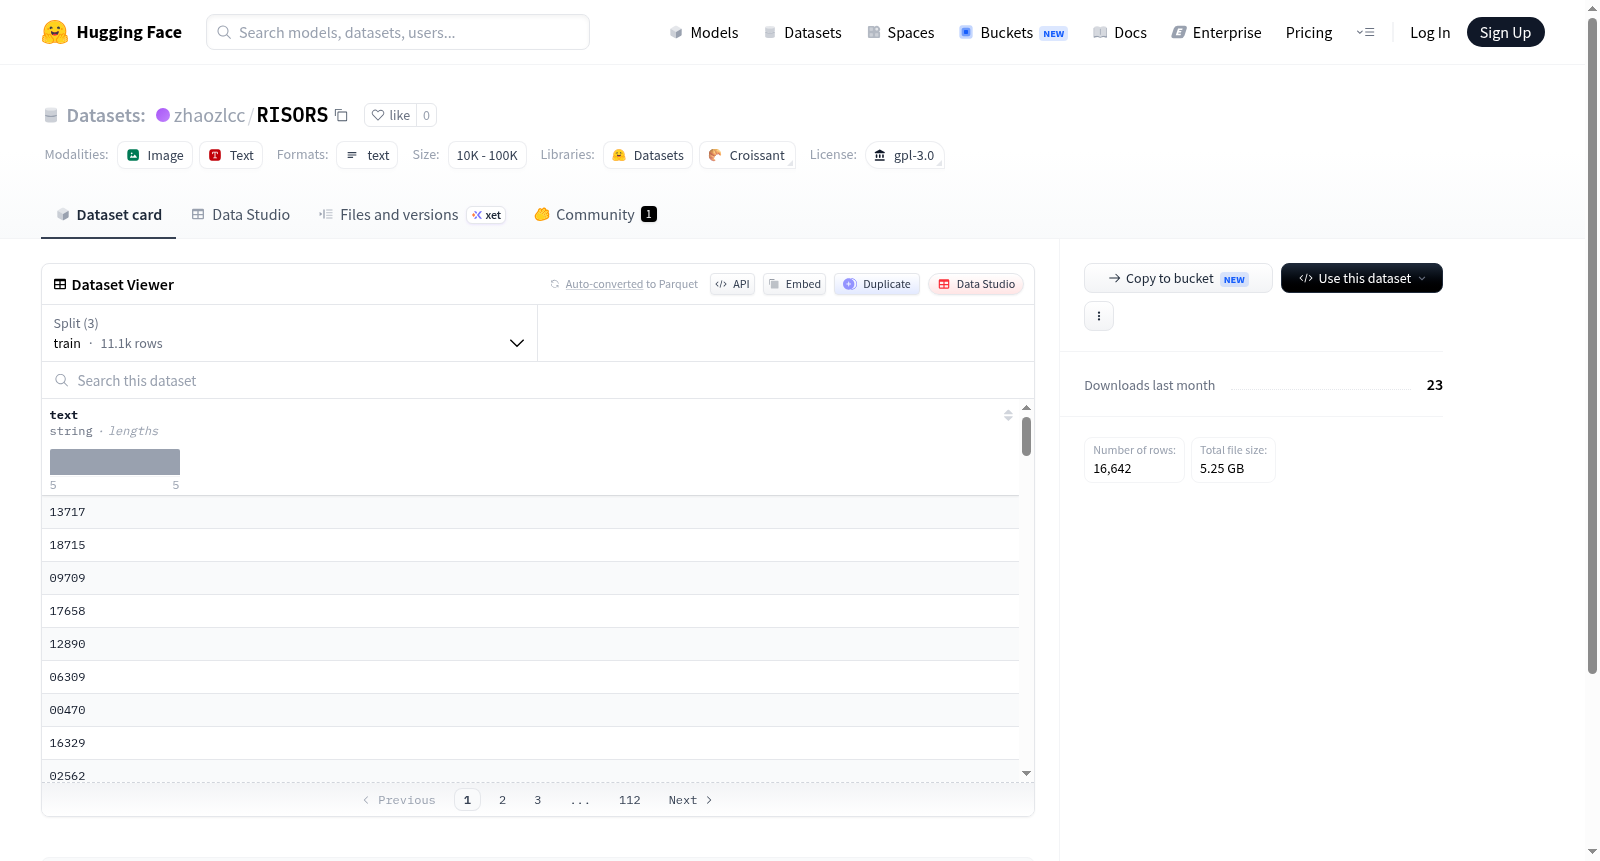Viewport: 1600px width, 861px height.
Task: Click the Total file size 5.25 GB box
Action: [1233, 460]
